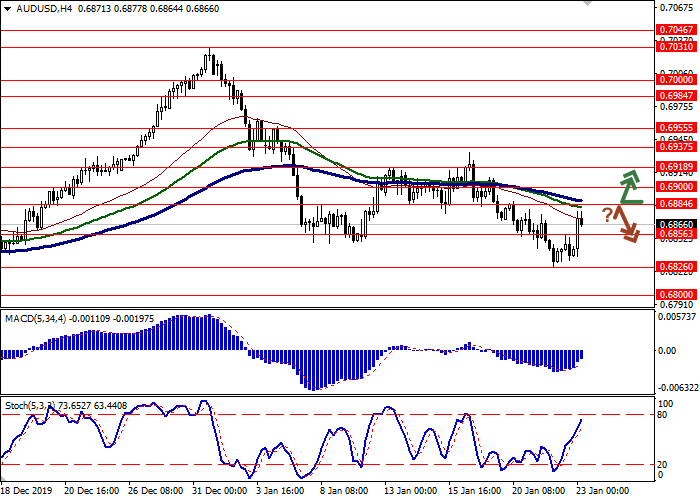Click the 13 Jan 00:00 time axis label
Image resolution: width=700 pixels, height=500 pixels.
pos(410,492)
